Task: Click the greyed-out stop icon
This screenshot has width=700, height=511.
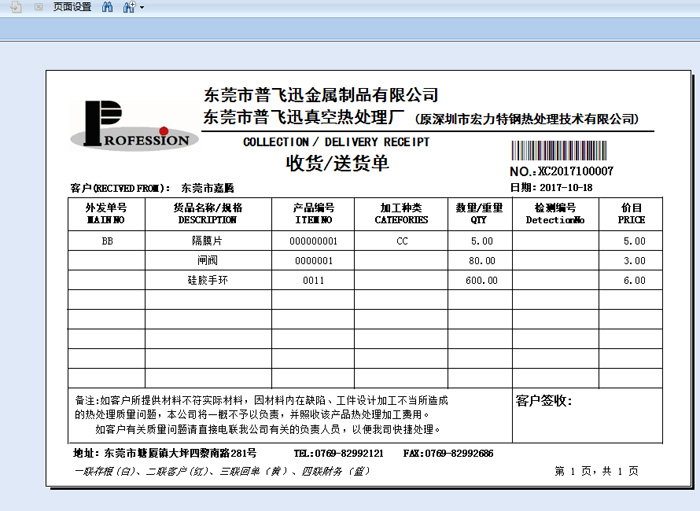Action: 39,7
